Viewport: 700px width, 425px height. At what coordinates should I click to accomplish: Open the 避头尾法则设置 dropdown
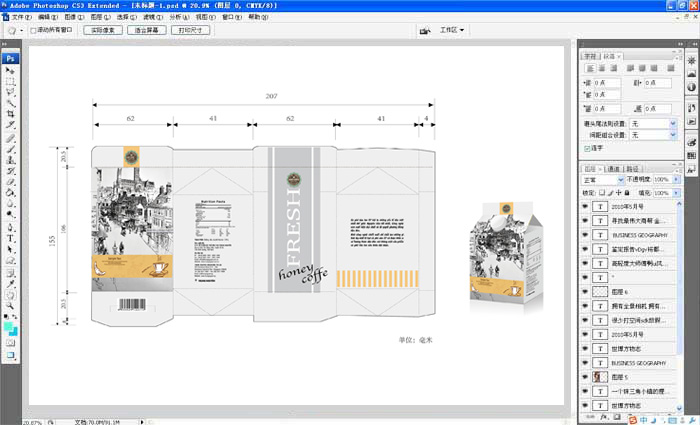pyautogui.click(x=653, y=123)
